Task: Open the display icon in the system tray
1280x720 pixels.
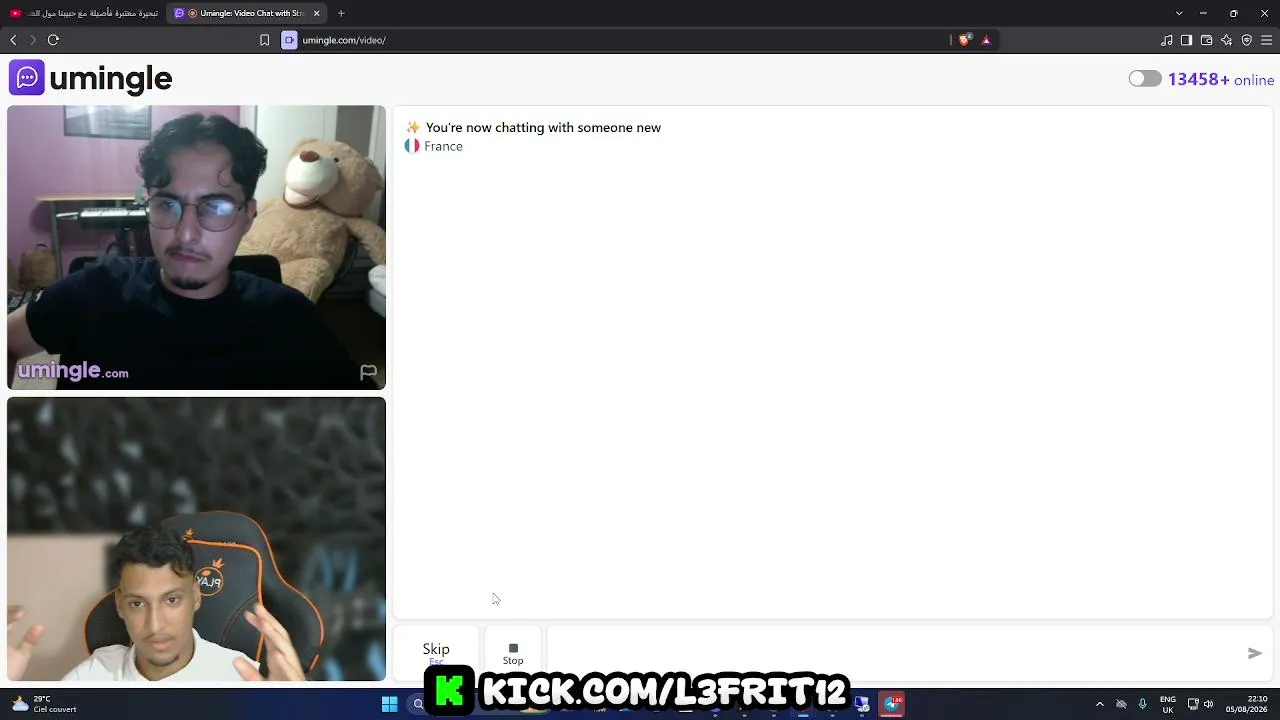Action: click(x=1193, y=704)
